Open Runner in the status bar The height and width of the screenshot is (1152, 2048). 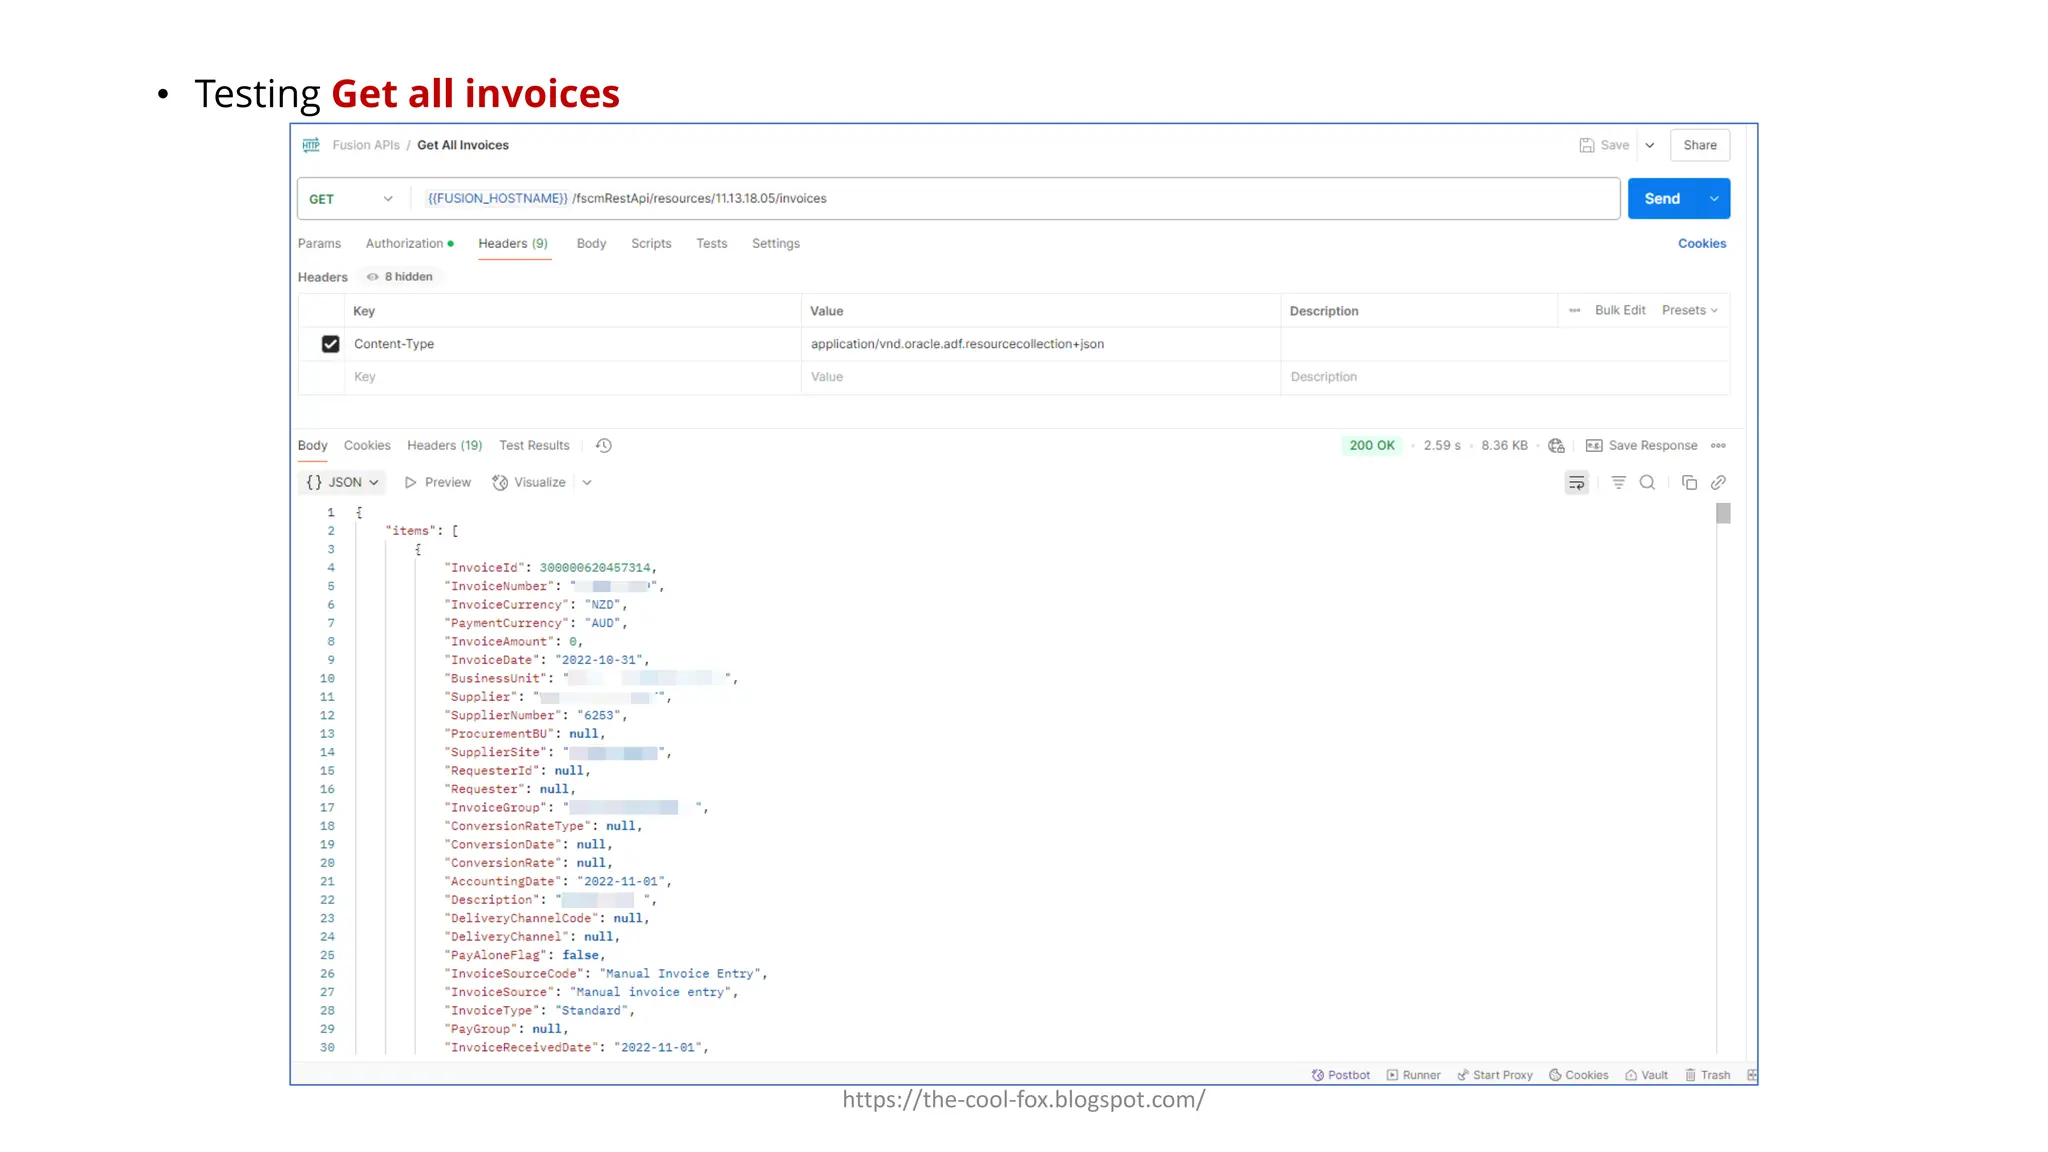(x=1413, y=1075)
